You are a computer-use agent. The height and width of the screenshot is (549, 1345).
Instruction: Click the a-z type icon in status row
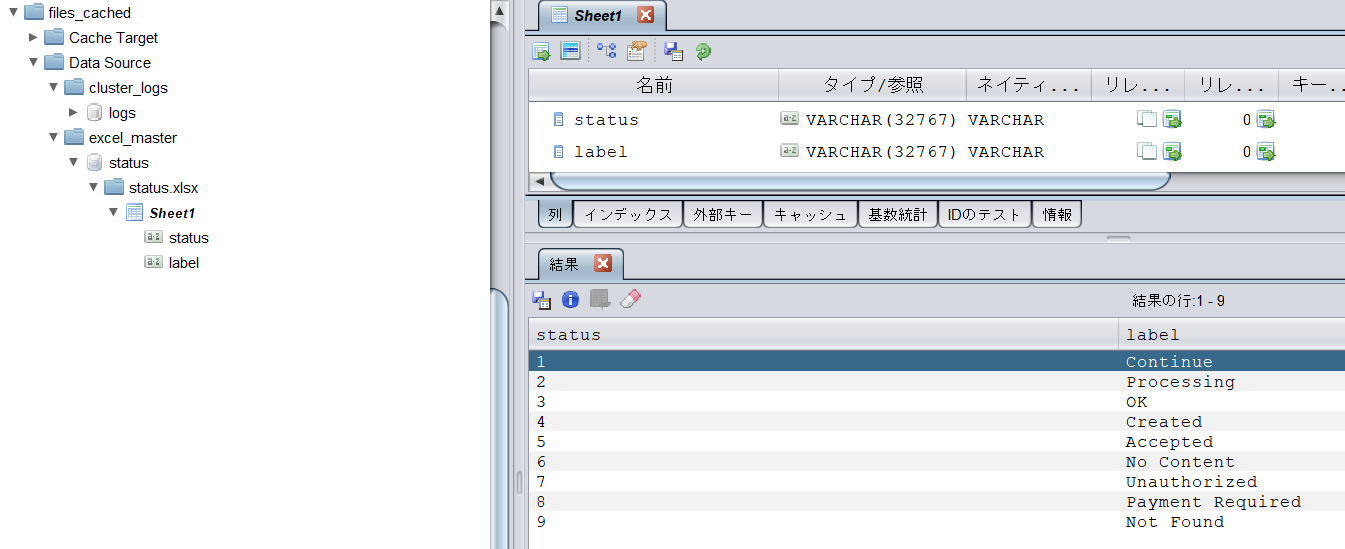coord(789,119)
